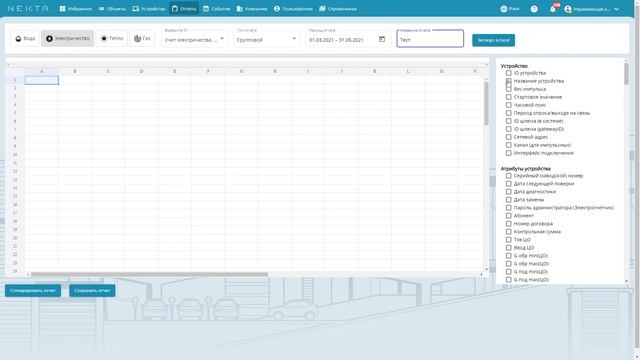Check the Номер договора checkbox
640x360 pixels.
click(509, 224)
